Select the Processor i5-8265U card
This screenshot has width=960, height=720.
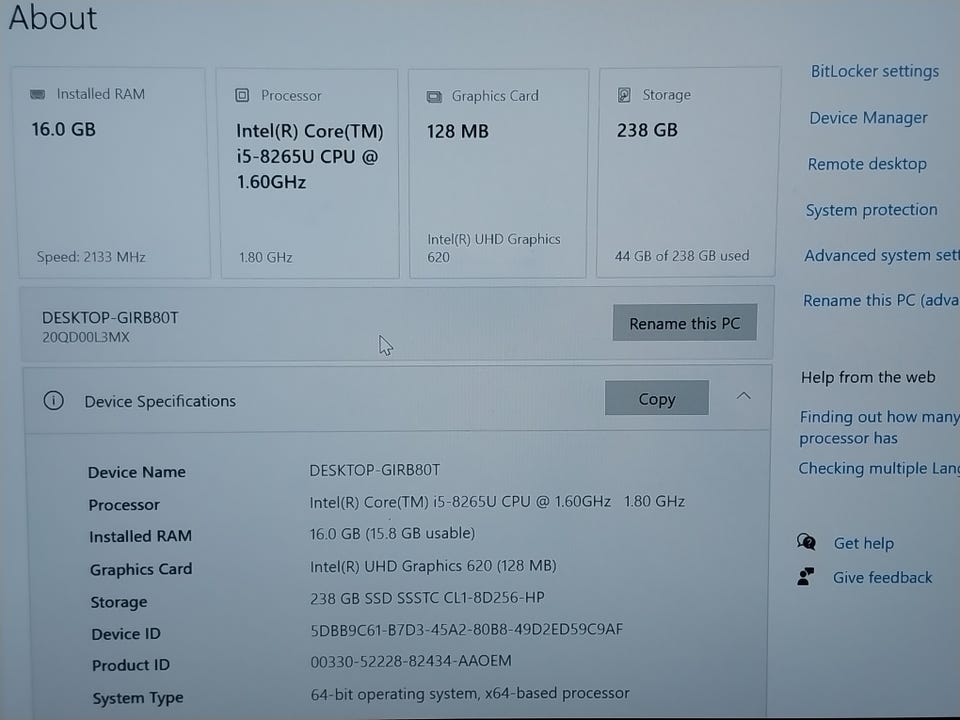click(x=309, y=174)
